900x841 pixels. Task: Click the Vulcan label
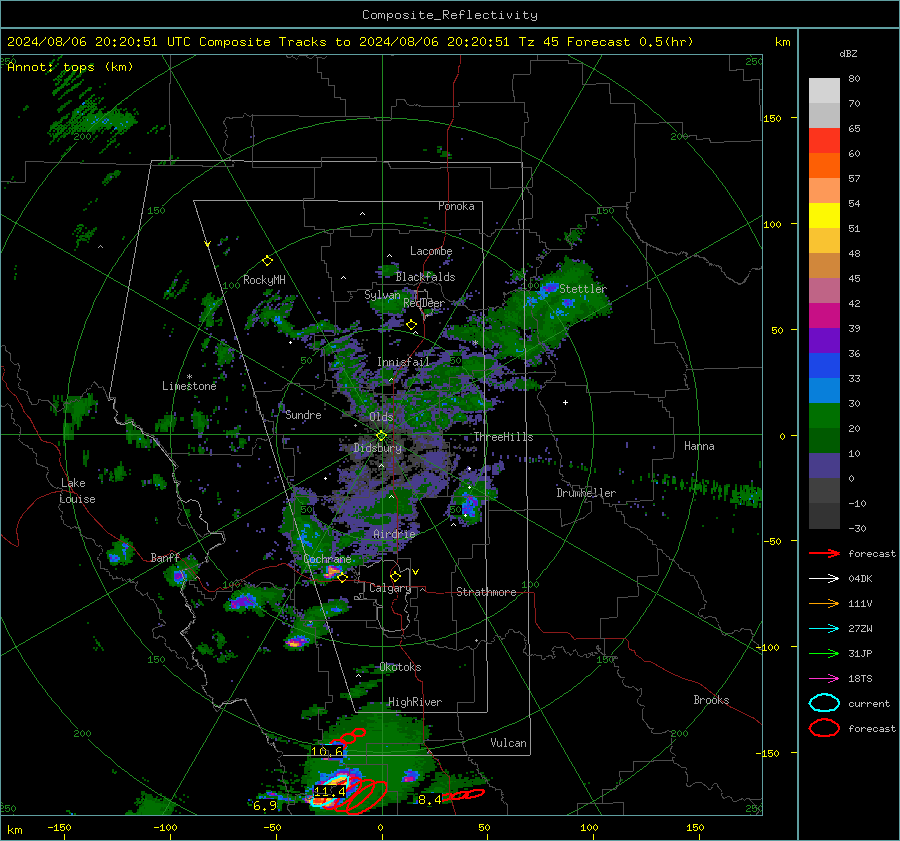(508, 743)
